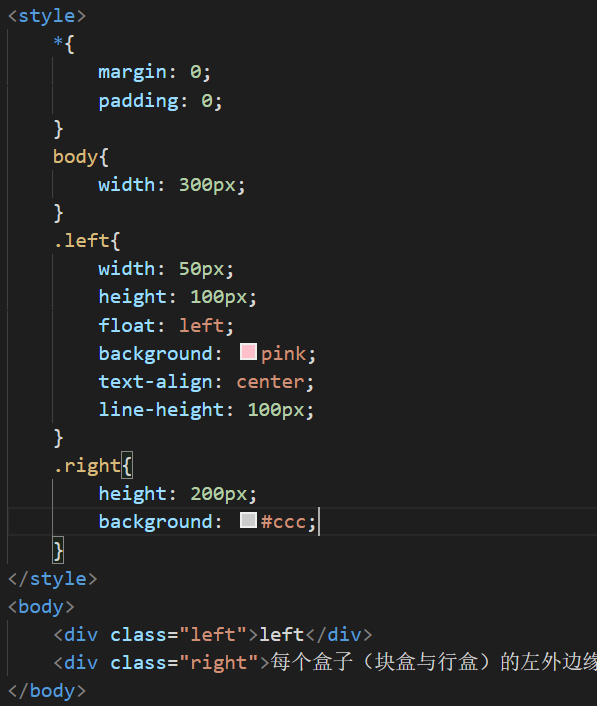Viewport: 597px width, 706px height.
Task: Click the universal * selector
Action: [x=58, y=43]
